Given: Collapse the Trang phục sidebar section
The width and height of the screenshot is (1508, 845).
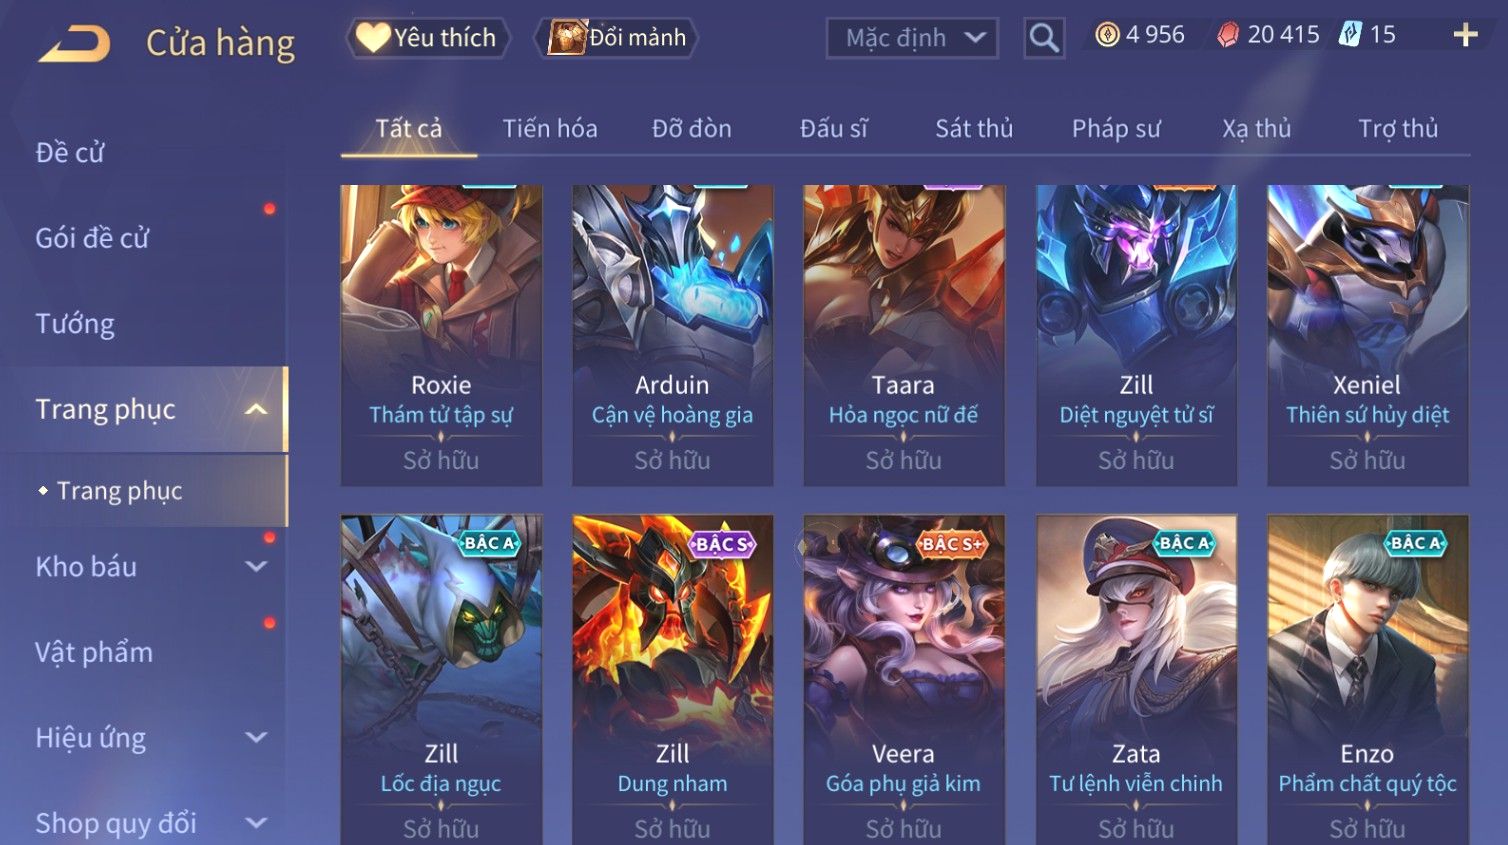Looking at the screenshot, I should click(x=256, y=409).
